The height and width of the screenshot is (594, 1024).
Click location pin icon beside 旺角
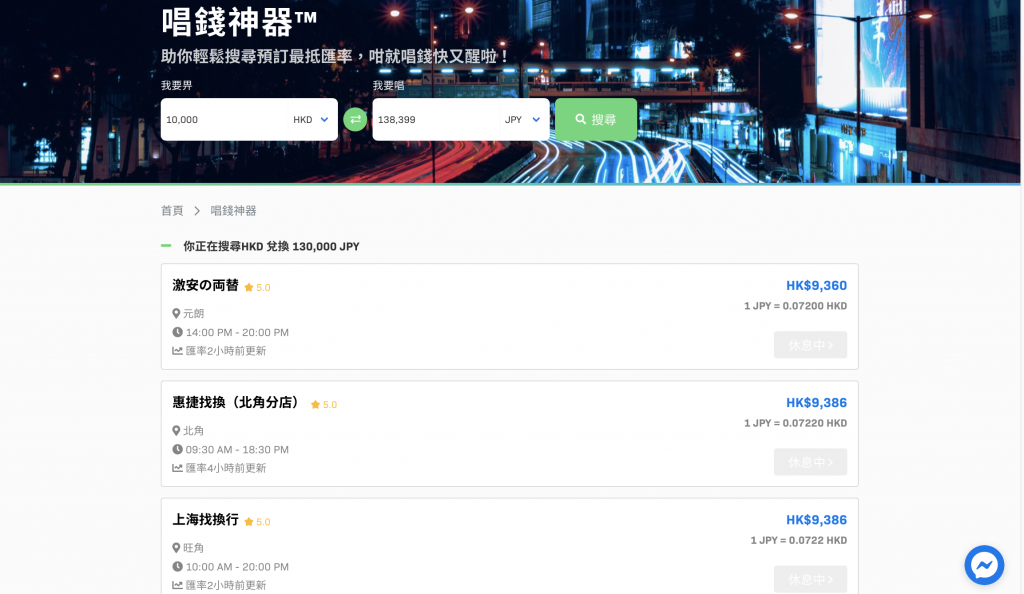177,548
